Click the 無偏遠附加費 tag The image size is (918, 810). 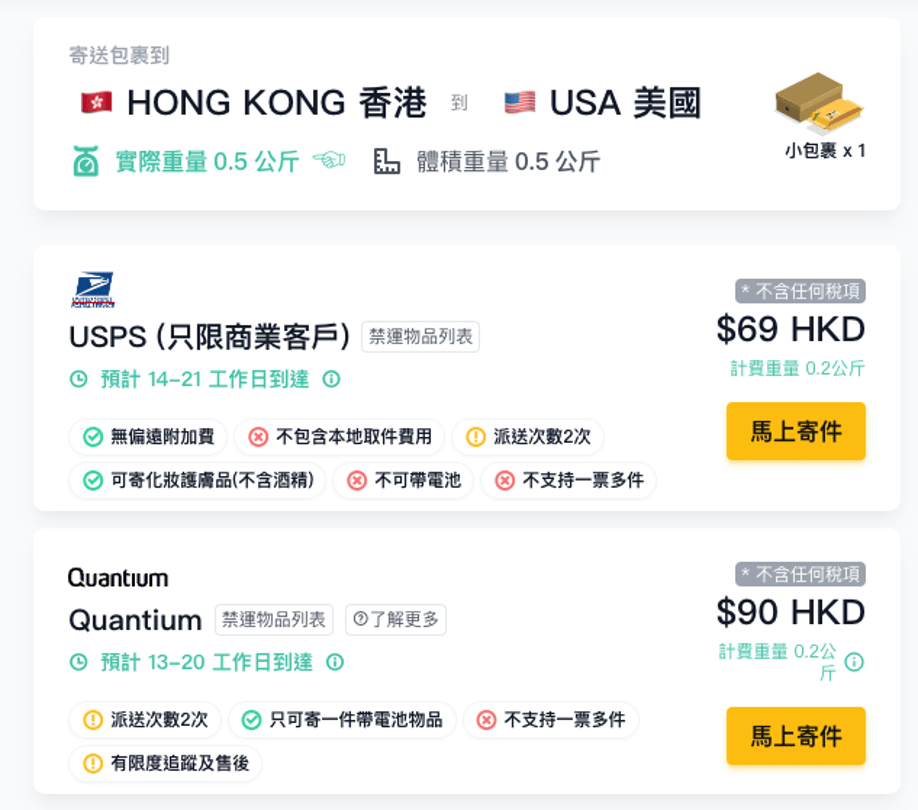click(148, 437)
